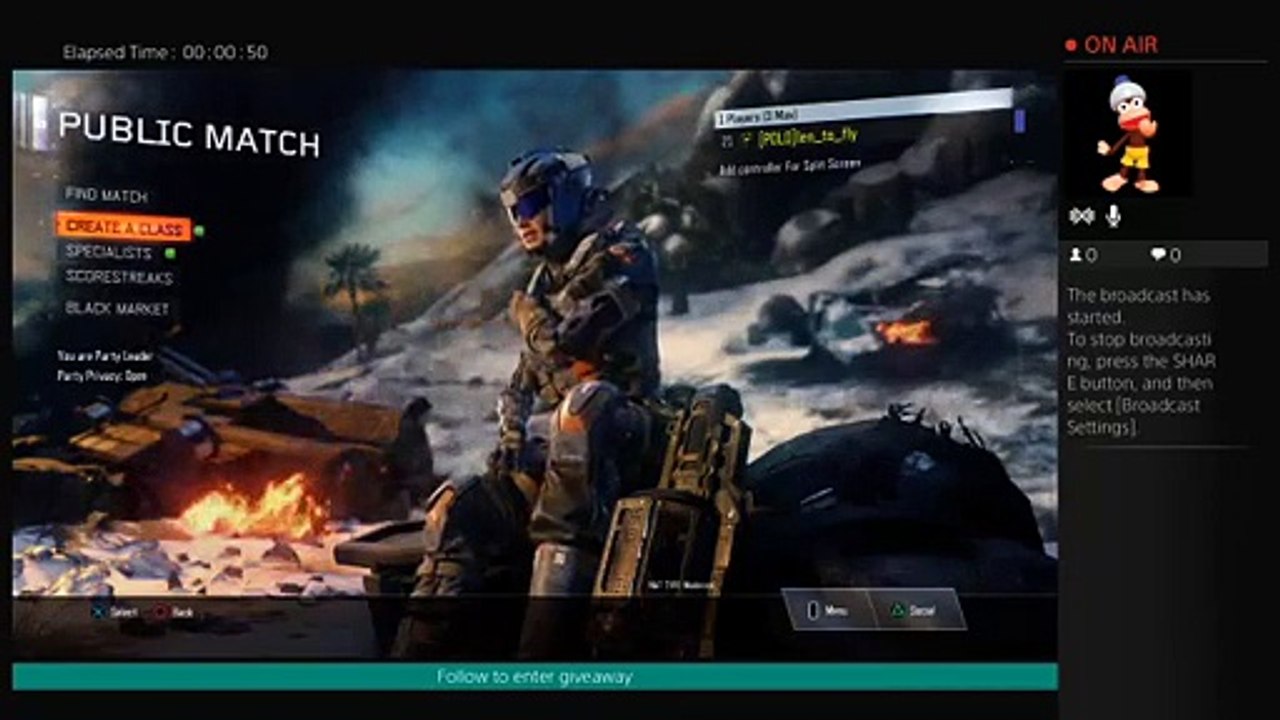Image resolution: width=1280 pixels, height=720 pixels.
Task: Select Add controller For Split Screen
Action: click(x=790, y=165)
